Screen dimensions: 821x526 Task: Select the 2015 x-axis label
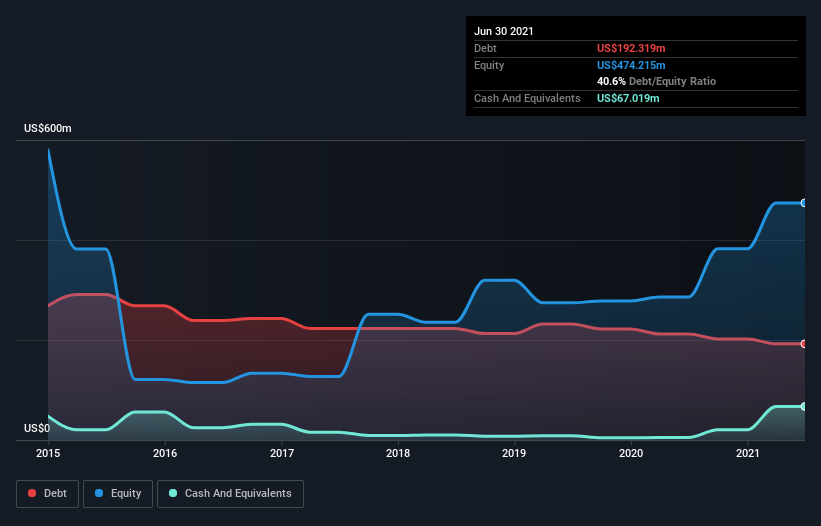48,453
